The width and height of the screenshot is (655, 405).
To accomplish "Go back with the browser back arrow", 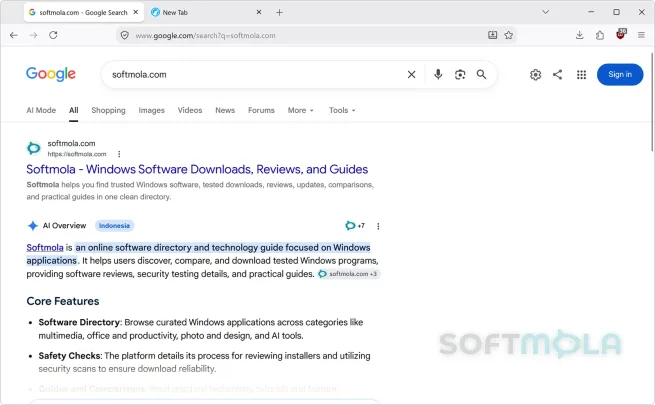I will click(13, 35).
